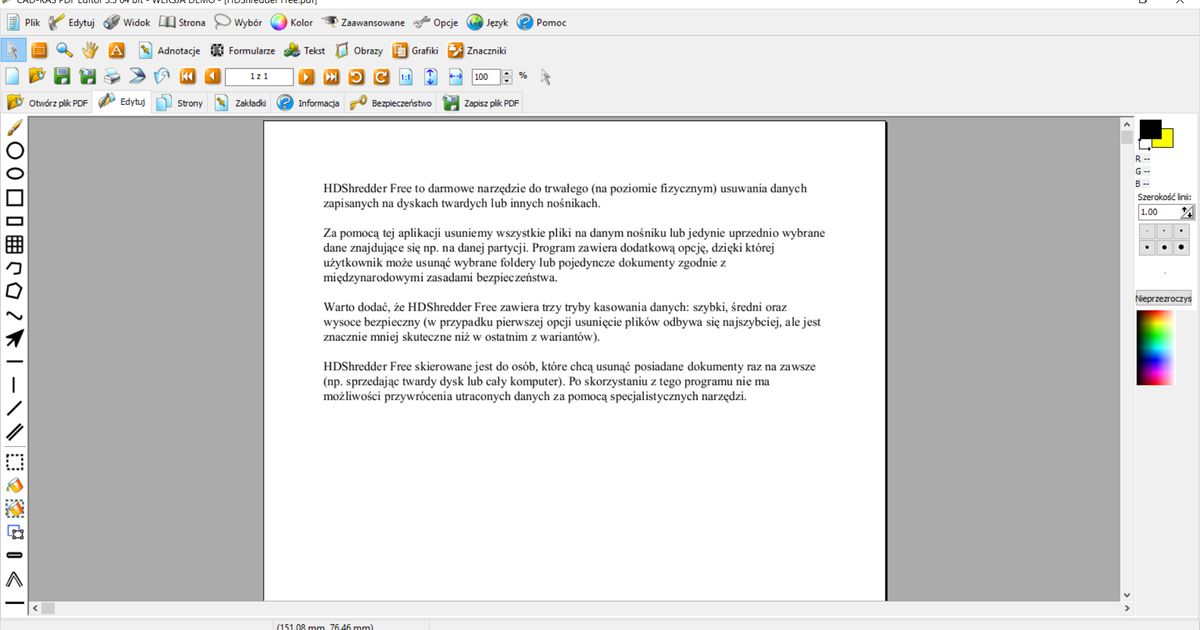Click the yellow background color swatch
The image size is (1200, 630).
[x=1165, y=140]
